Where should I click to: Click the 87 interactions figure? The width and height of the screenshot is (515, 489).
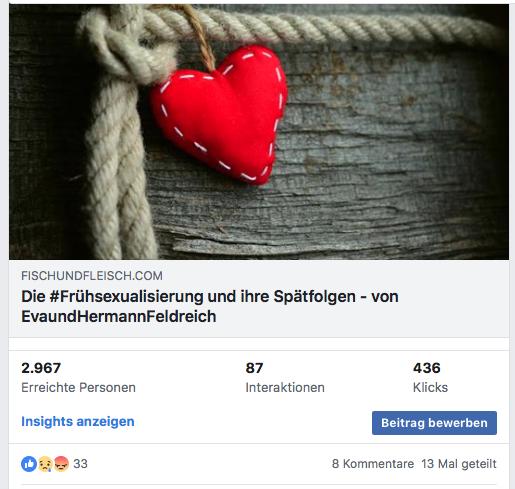(x=254, y=368)
